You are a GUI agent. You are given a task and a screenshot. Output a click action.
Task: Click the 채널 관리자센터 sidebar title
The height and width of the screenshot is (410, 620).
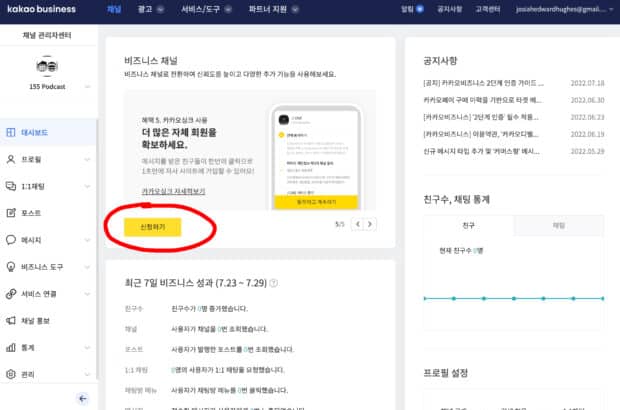pos(47,35)
